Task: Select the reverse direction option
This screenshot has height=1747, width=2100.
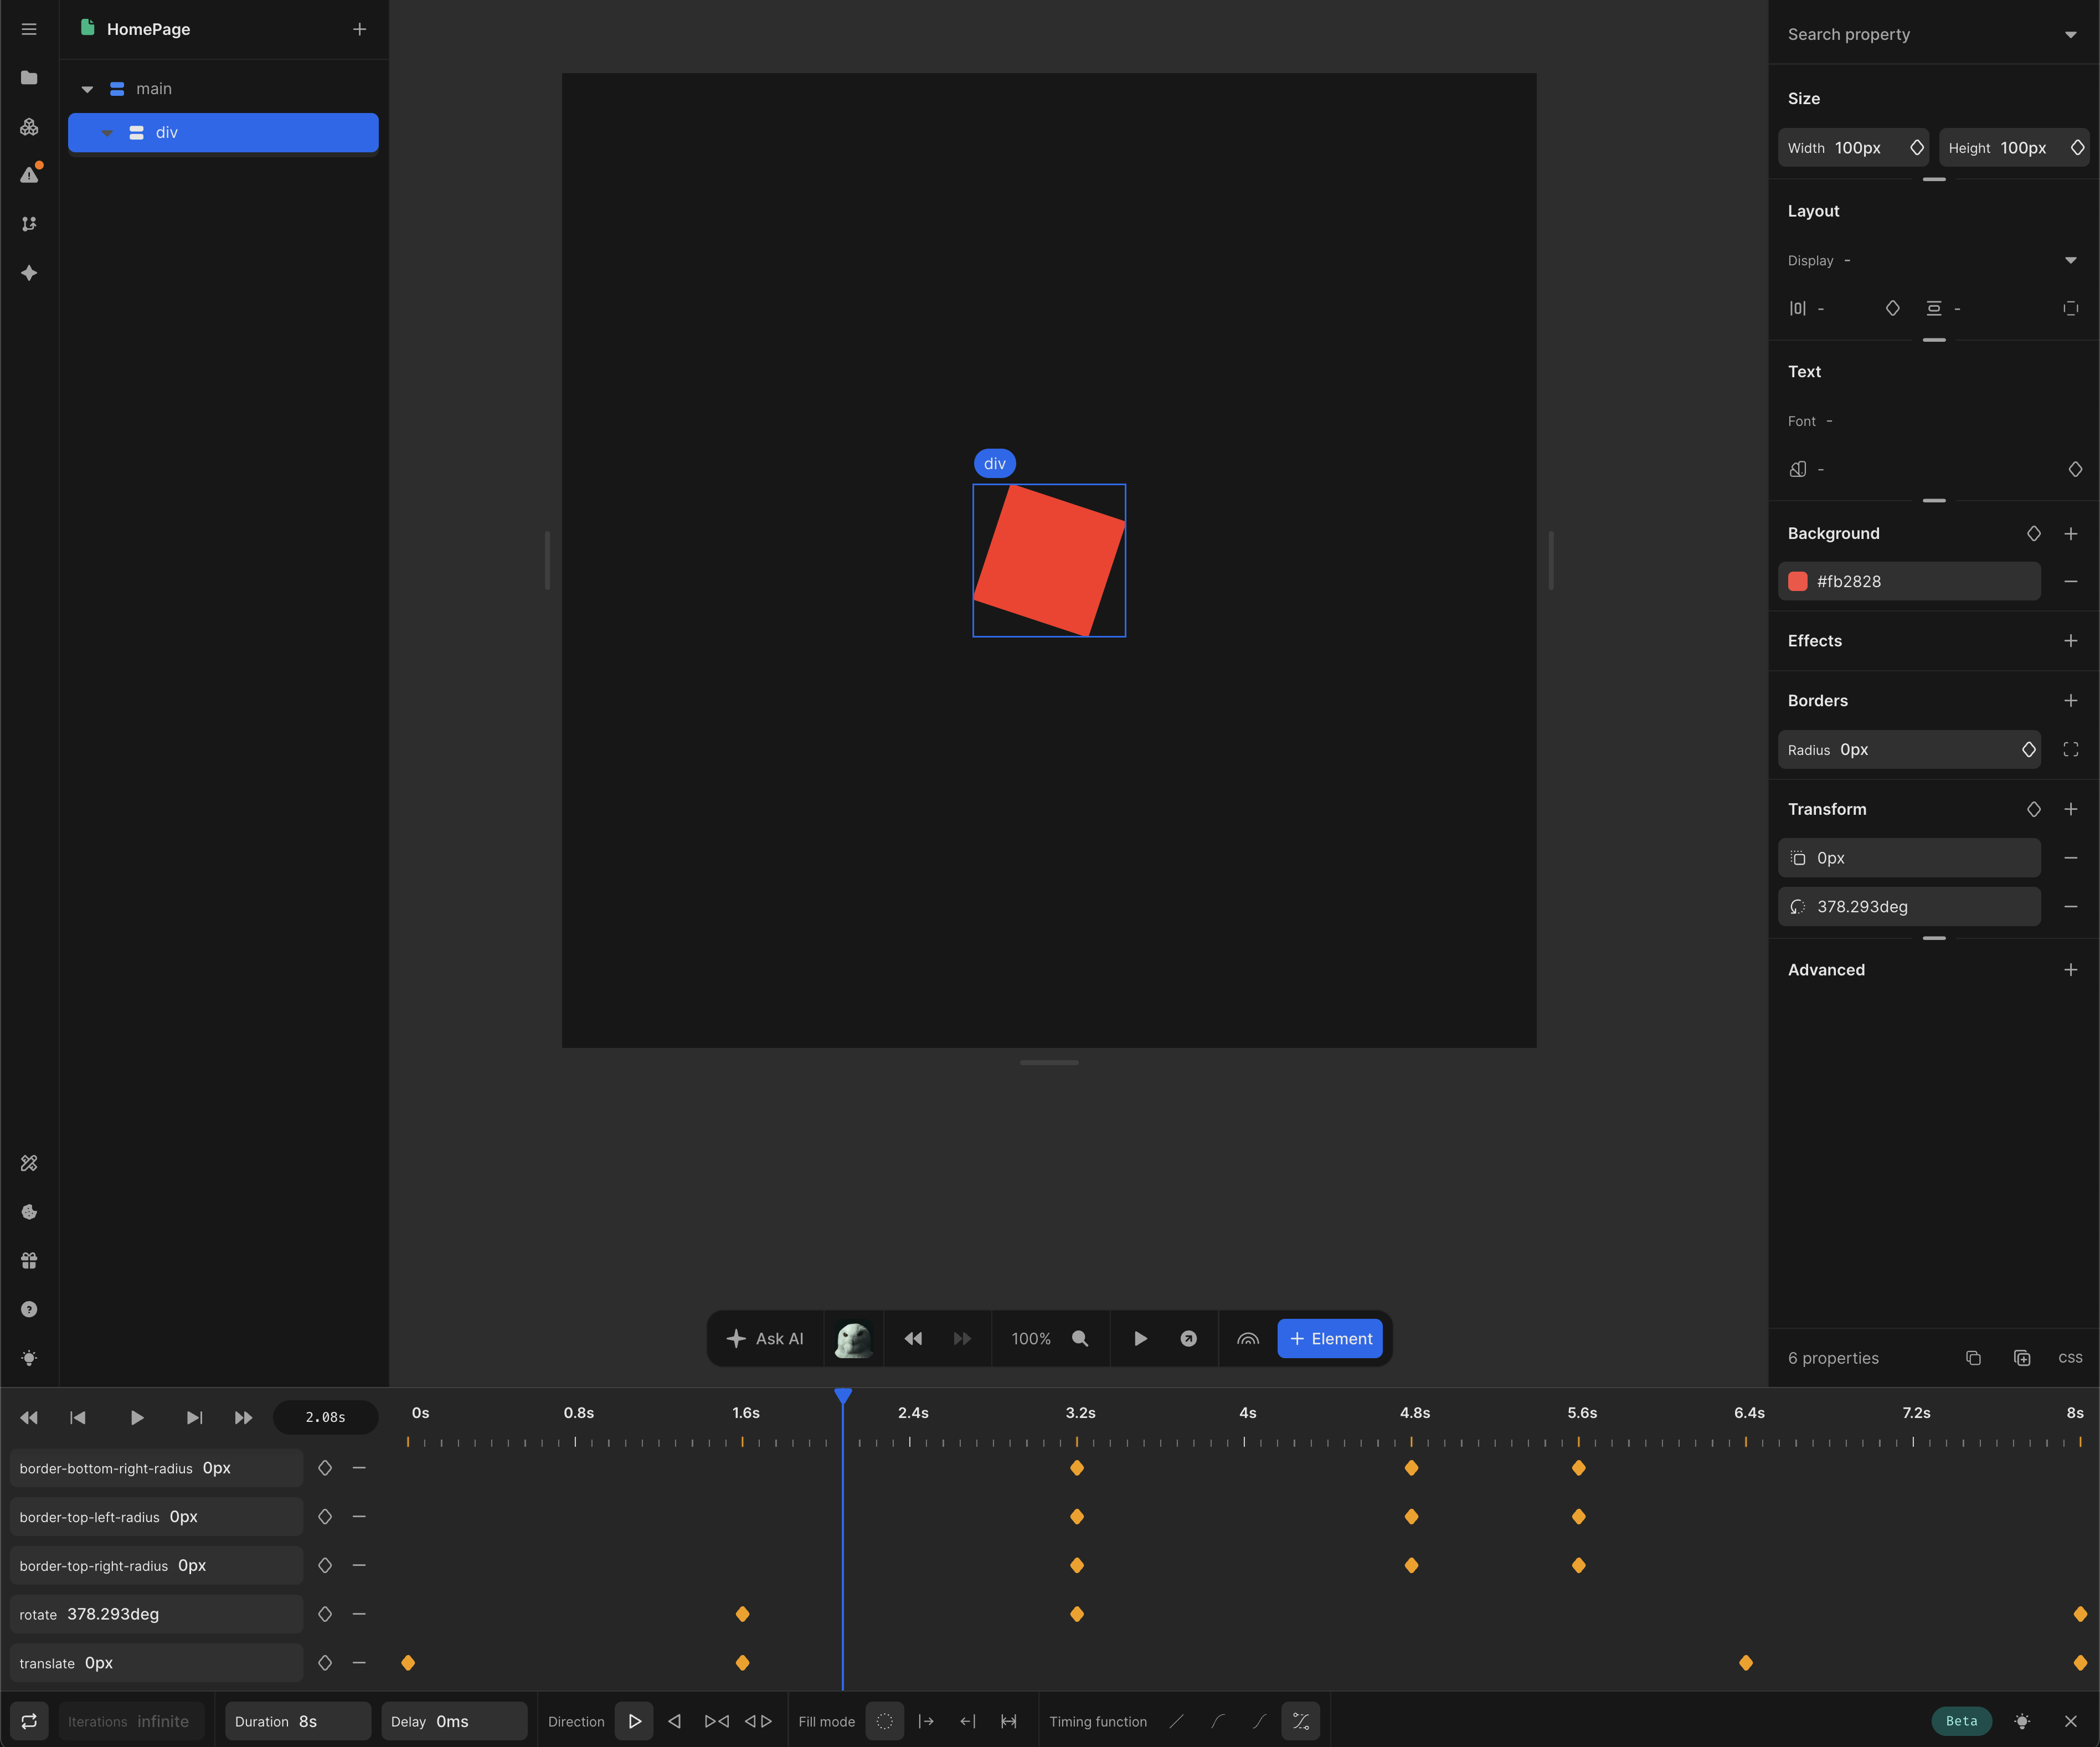Action: coord(675,1721)
